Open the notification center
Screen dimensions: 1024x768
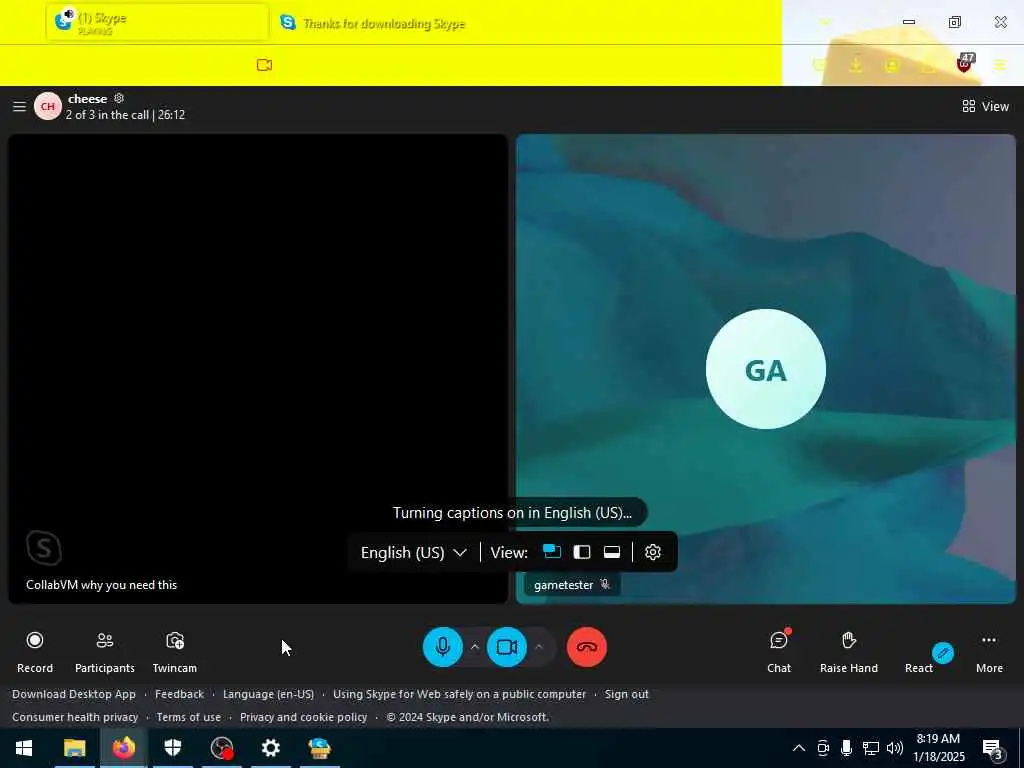993,749
